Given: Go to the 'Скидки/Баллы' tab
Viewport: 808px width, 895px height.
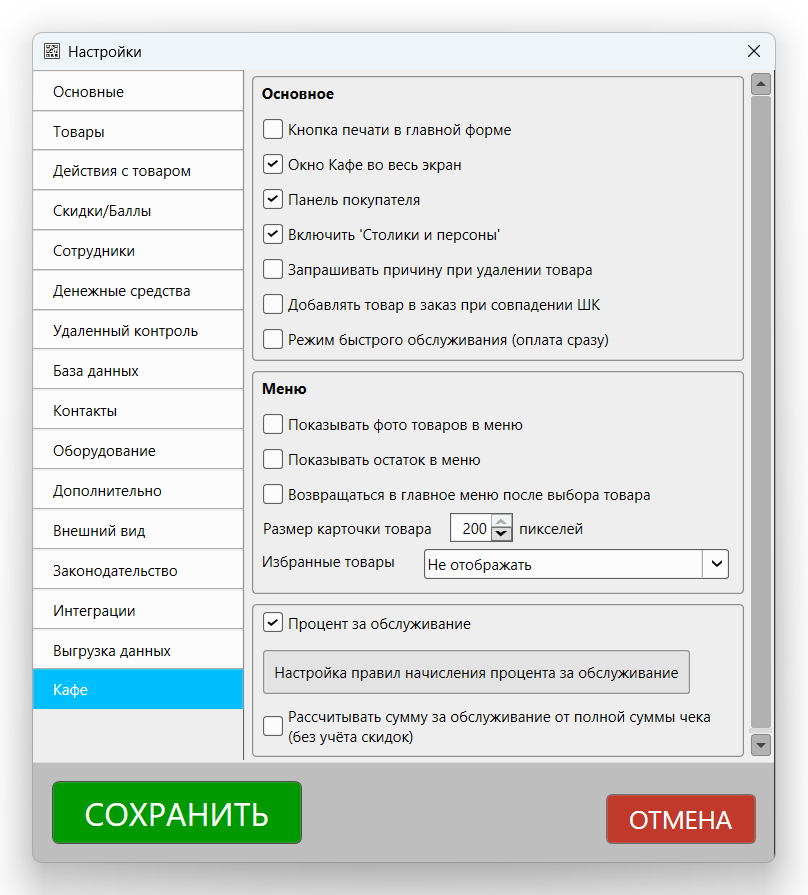Looking at the screenshot, I should [138, 211].
